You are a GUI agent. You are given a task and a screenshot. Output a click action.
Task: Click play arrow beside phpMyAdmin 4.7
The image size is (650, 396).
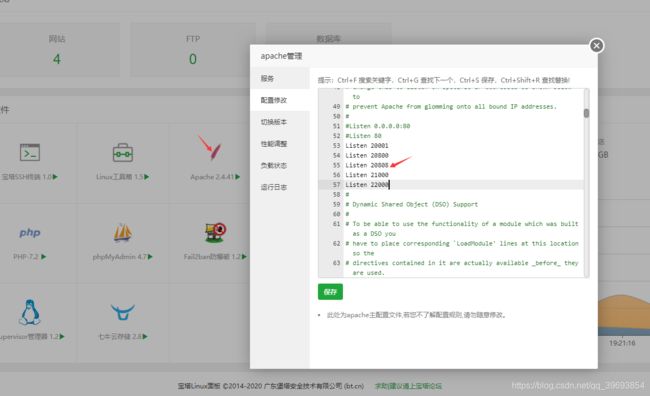(x=150, y=257)
